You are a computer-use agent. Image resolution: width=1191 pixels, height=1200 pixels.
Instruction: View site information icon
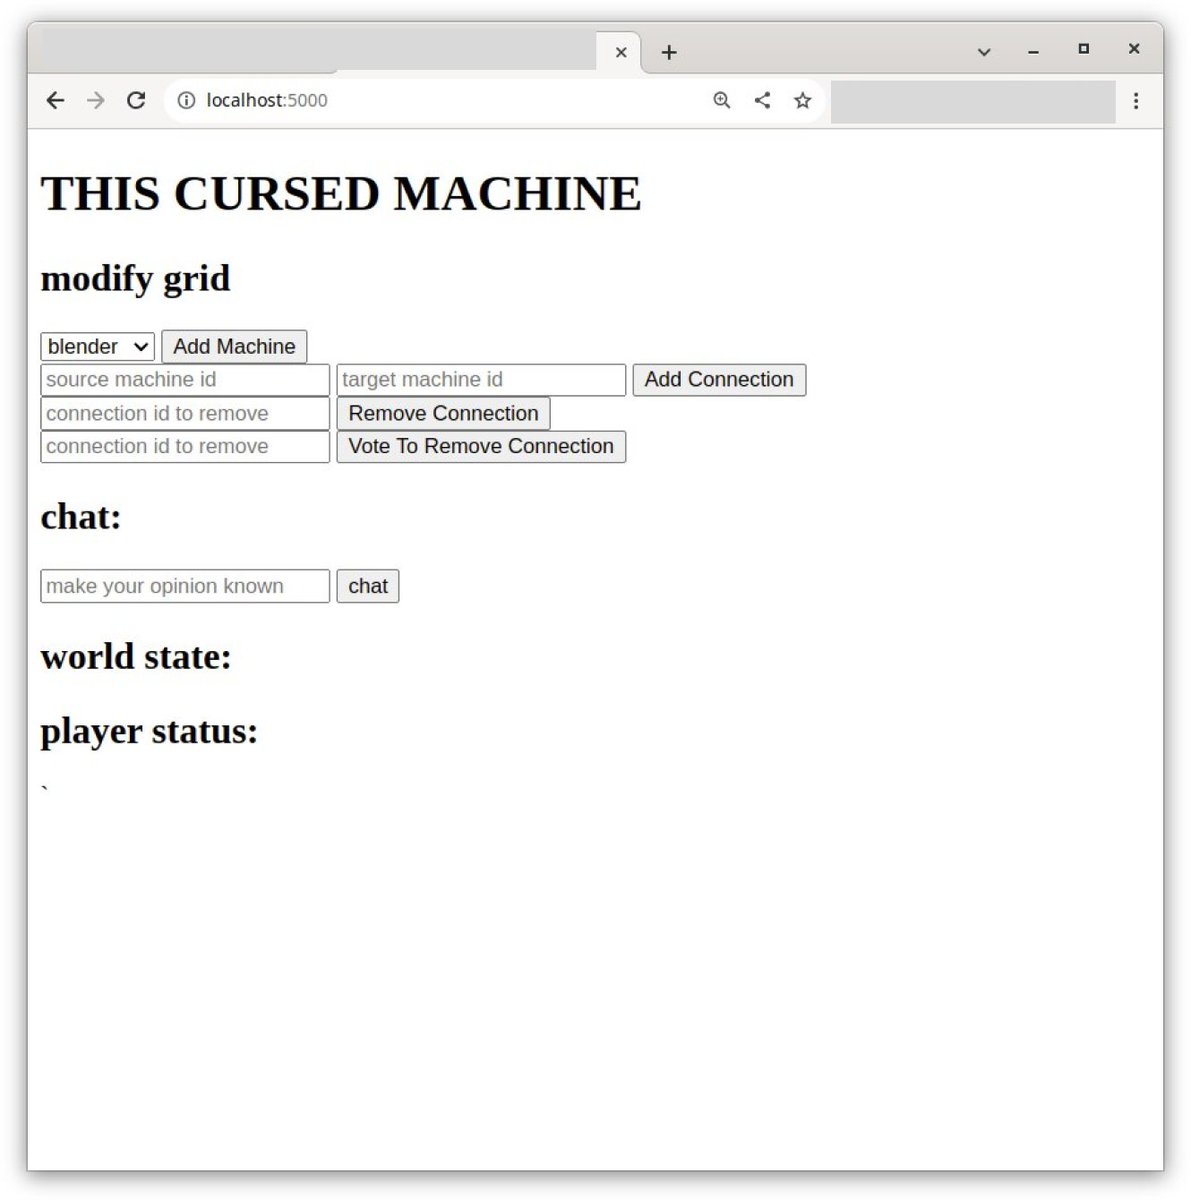186,100
